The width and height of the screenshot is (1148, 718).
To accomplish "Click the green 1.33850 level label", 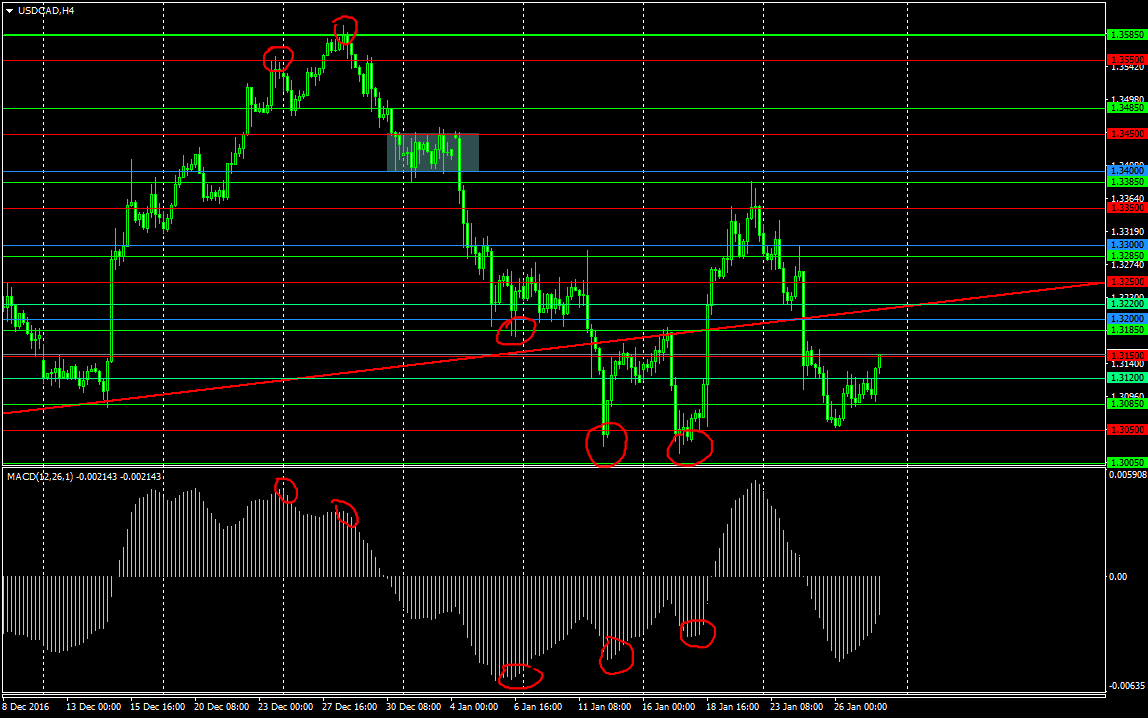I will pyautogui.click(x=1127, y=182).
